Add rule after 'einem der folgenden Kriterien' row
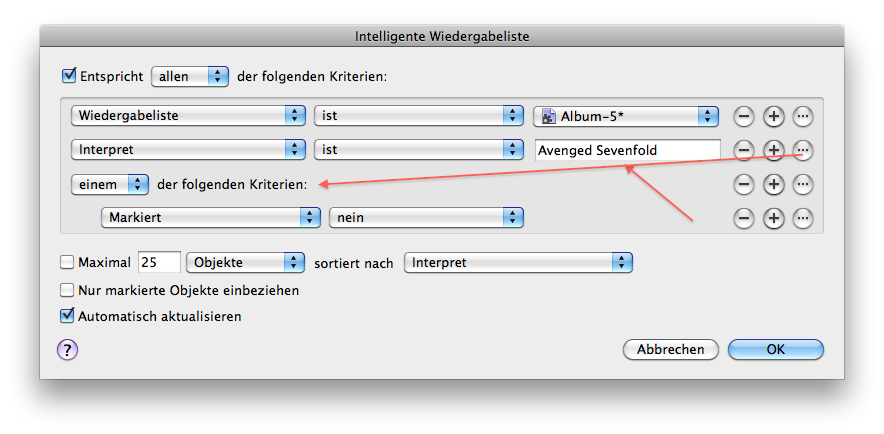This screenshot has height=434, width=884. click(774, 184)
